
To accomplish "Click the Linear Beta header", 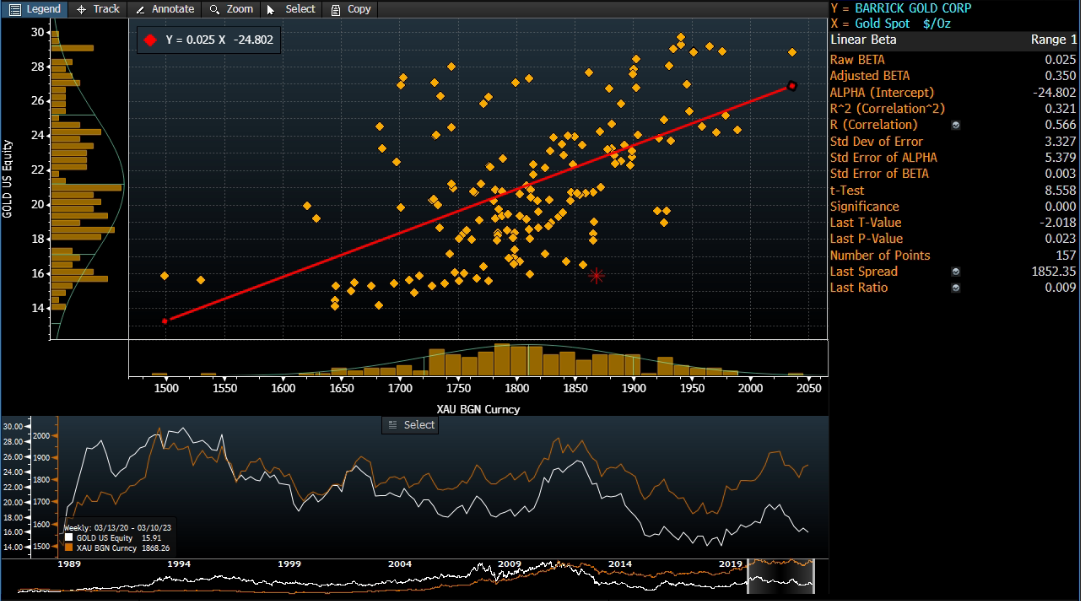I will click(x=863, y=40).
